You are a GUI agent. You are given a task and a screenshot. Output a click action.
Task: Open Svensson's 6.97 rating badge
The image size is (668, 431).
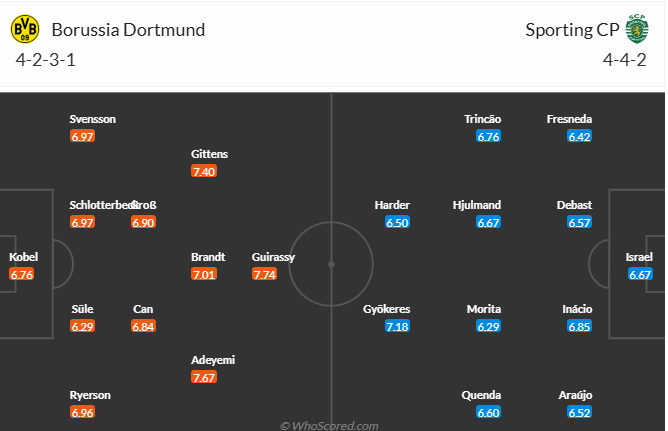click(x=83, y=136)
